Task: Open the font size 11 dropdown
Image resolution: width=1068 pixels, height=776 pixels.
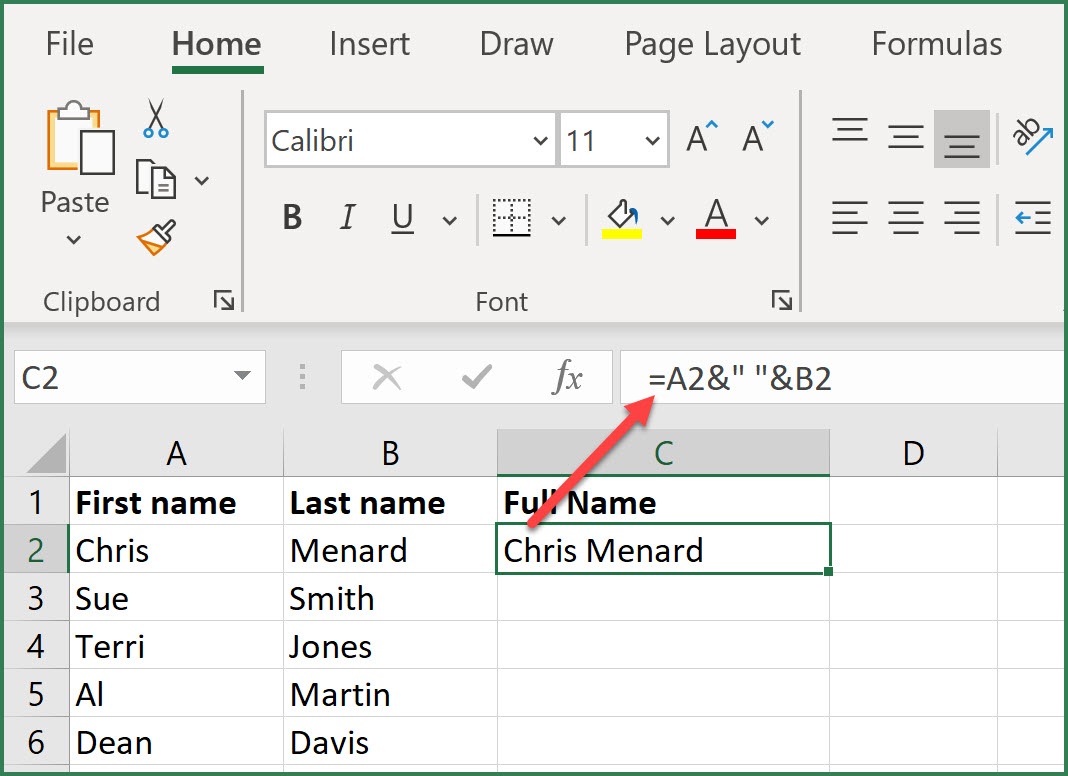Action: (x=652, y=141)
